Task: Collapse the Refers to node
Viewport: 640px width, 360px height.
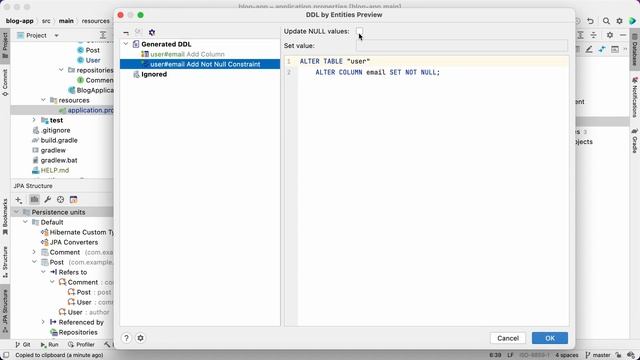Action: (x=43, y=272)
